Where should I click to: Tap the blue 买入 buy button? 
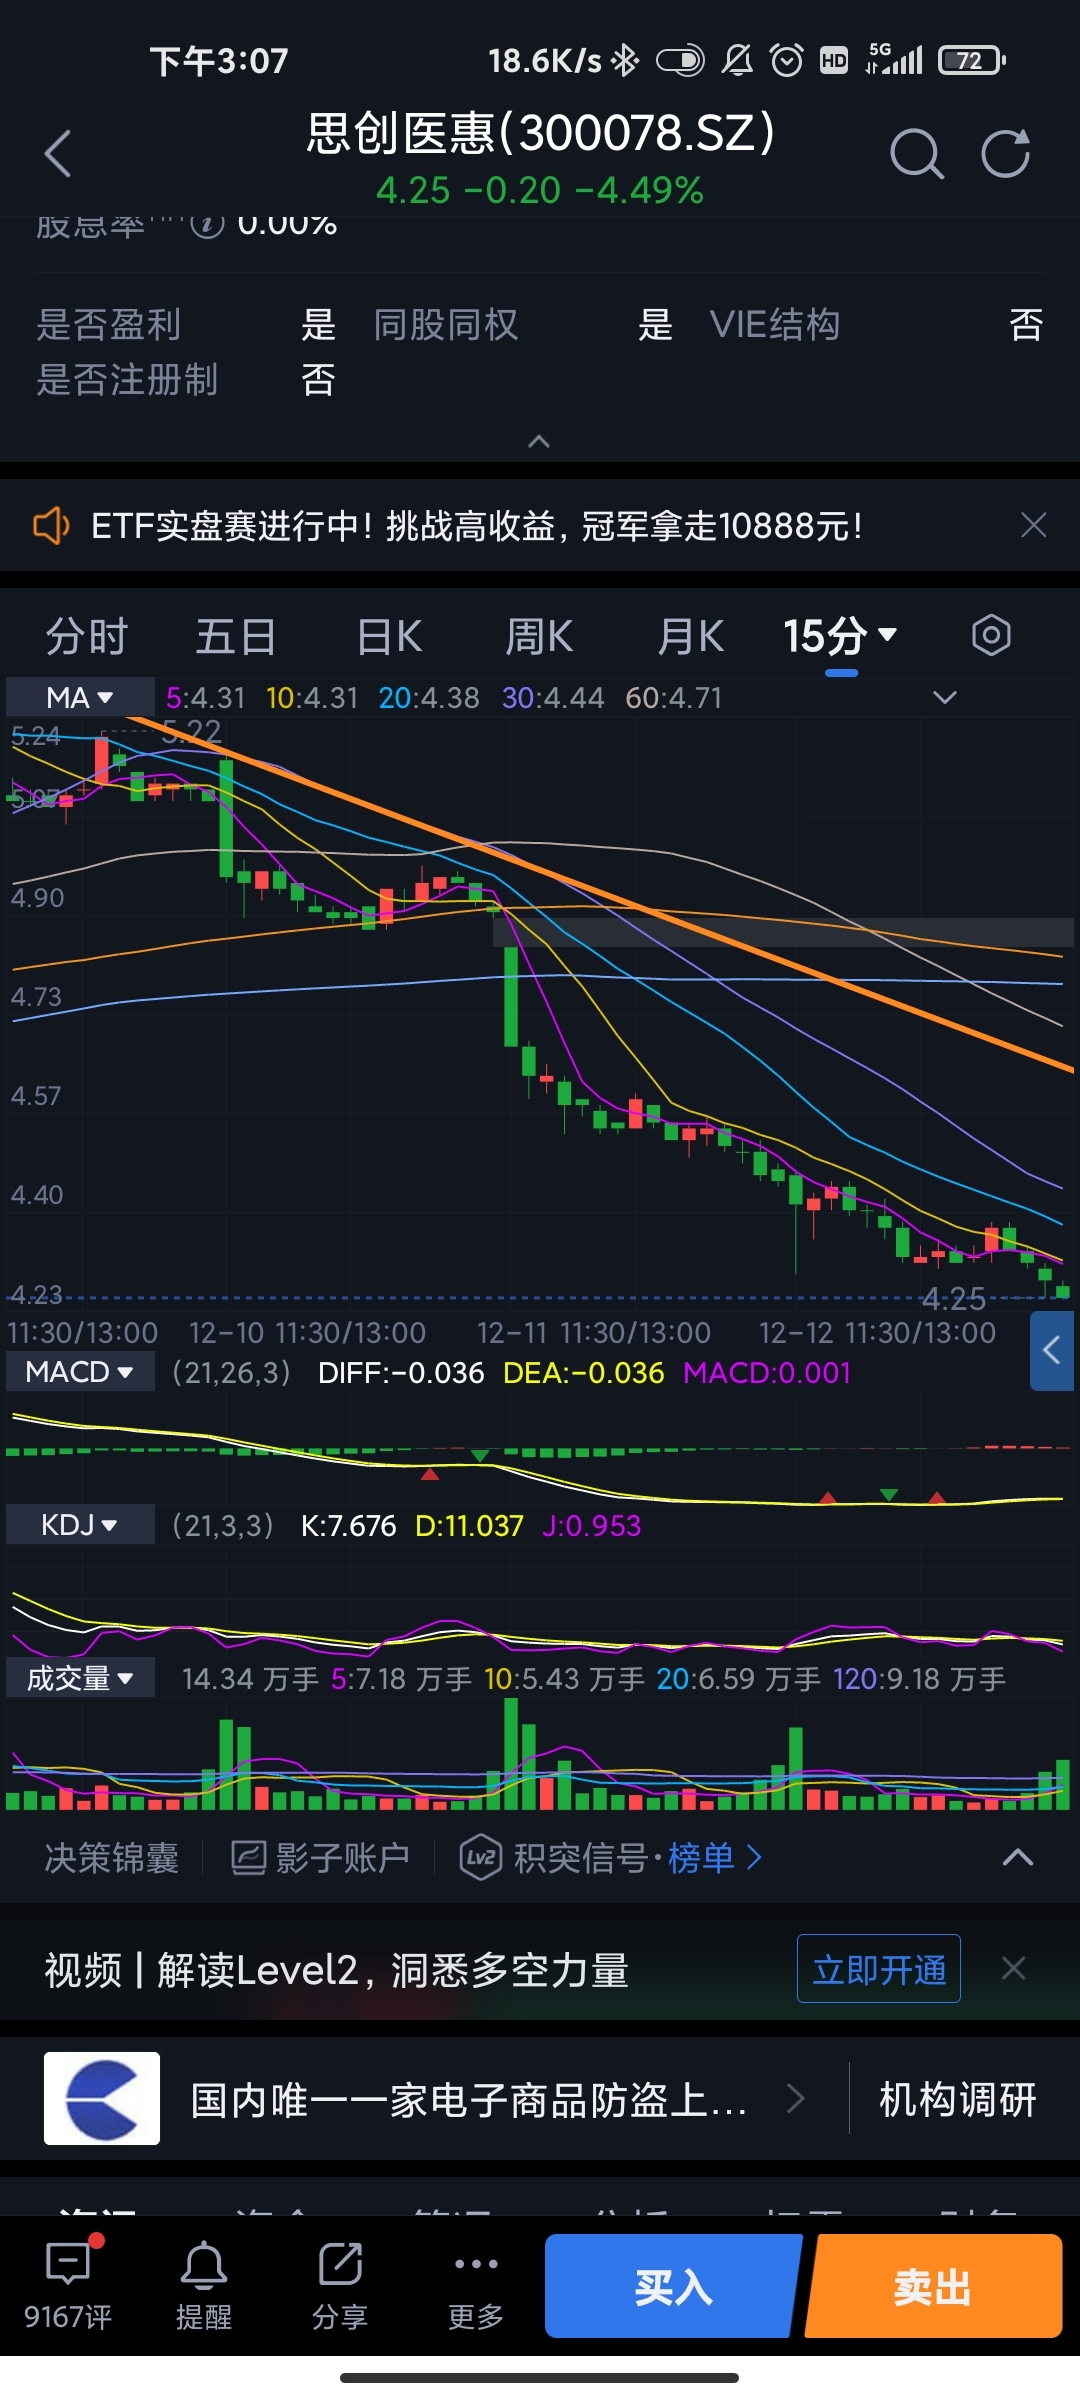coord(673,2286)
